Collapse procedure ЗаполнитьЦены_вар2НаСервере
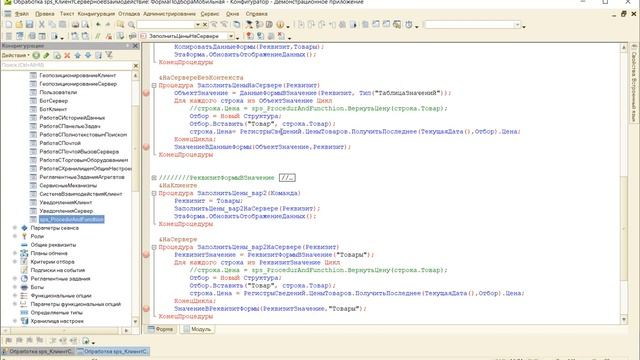640x360 pixels. pyautogui.click(x=154, y=247)
